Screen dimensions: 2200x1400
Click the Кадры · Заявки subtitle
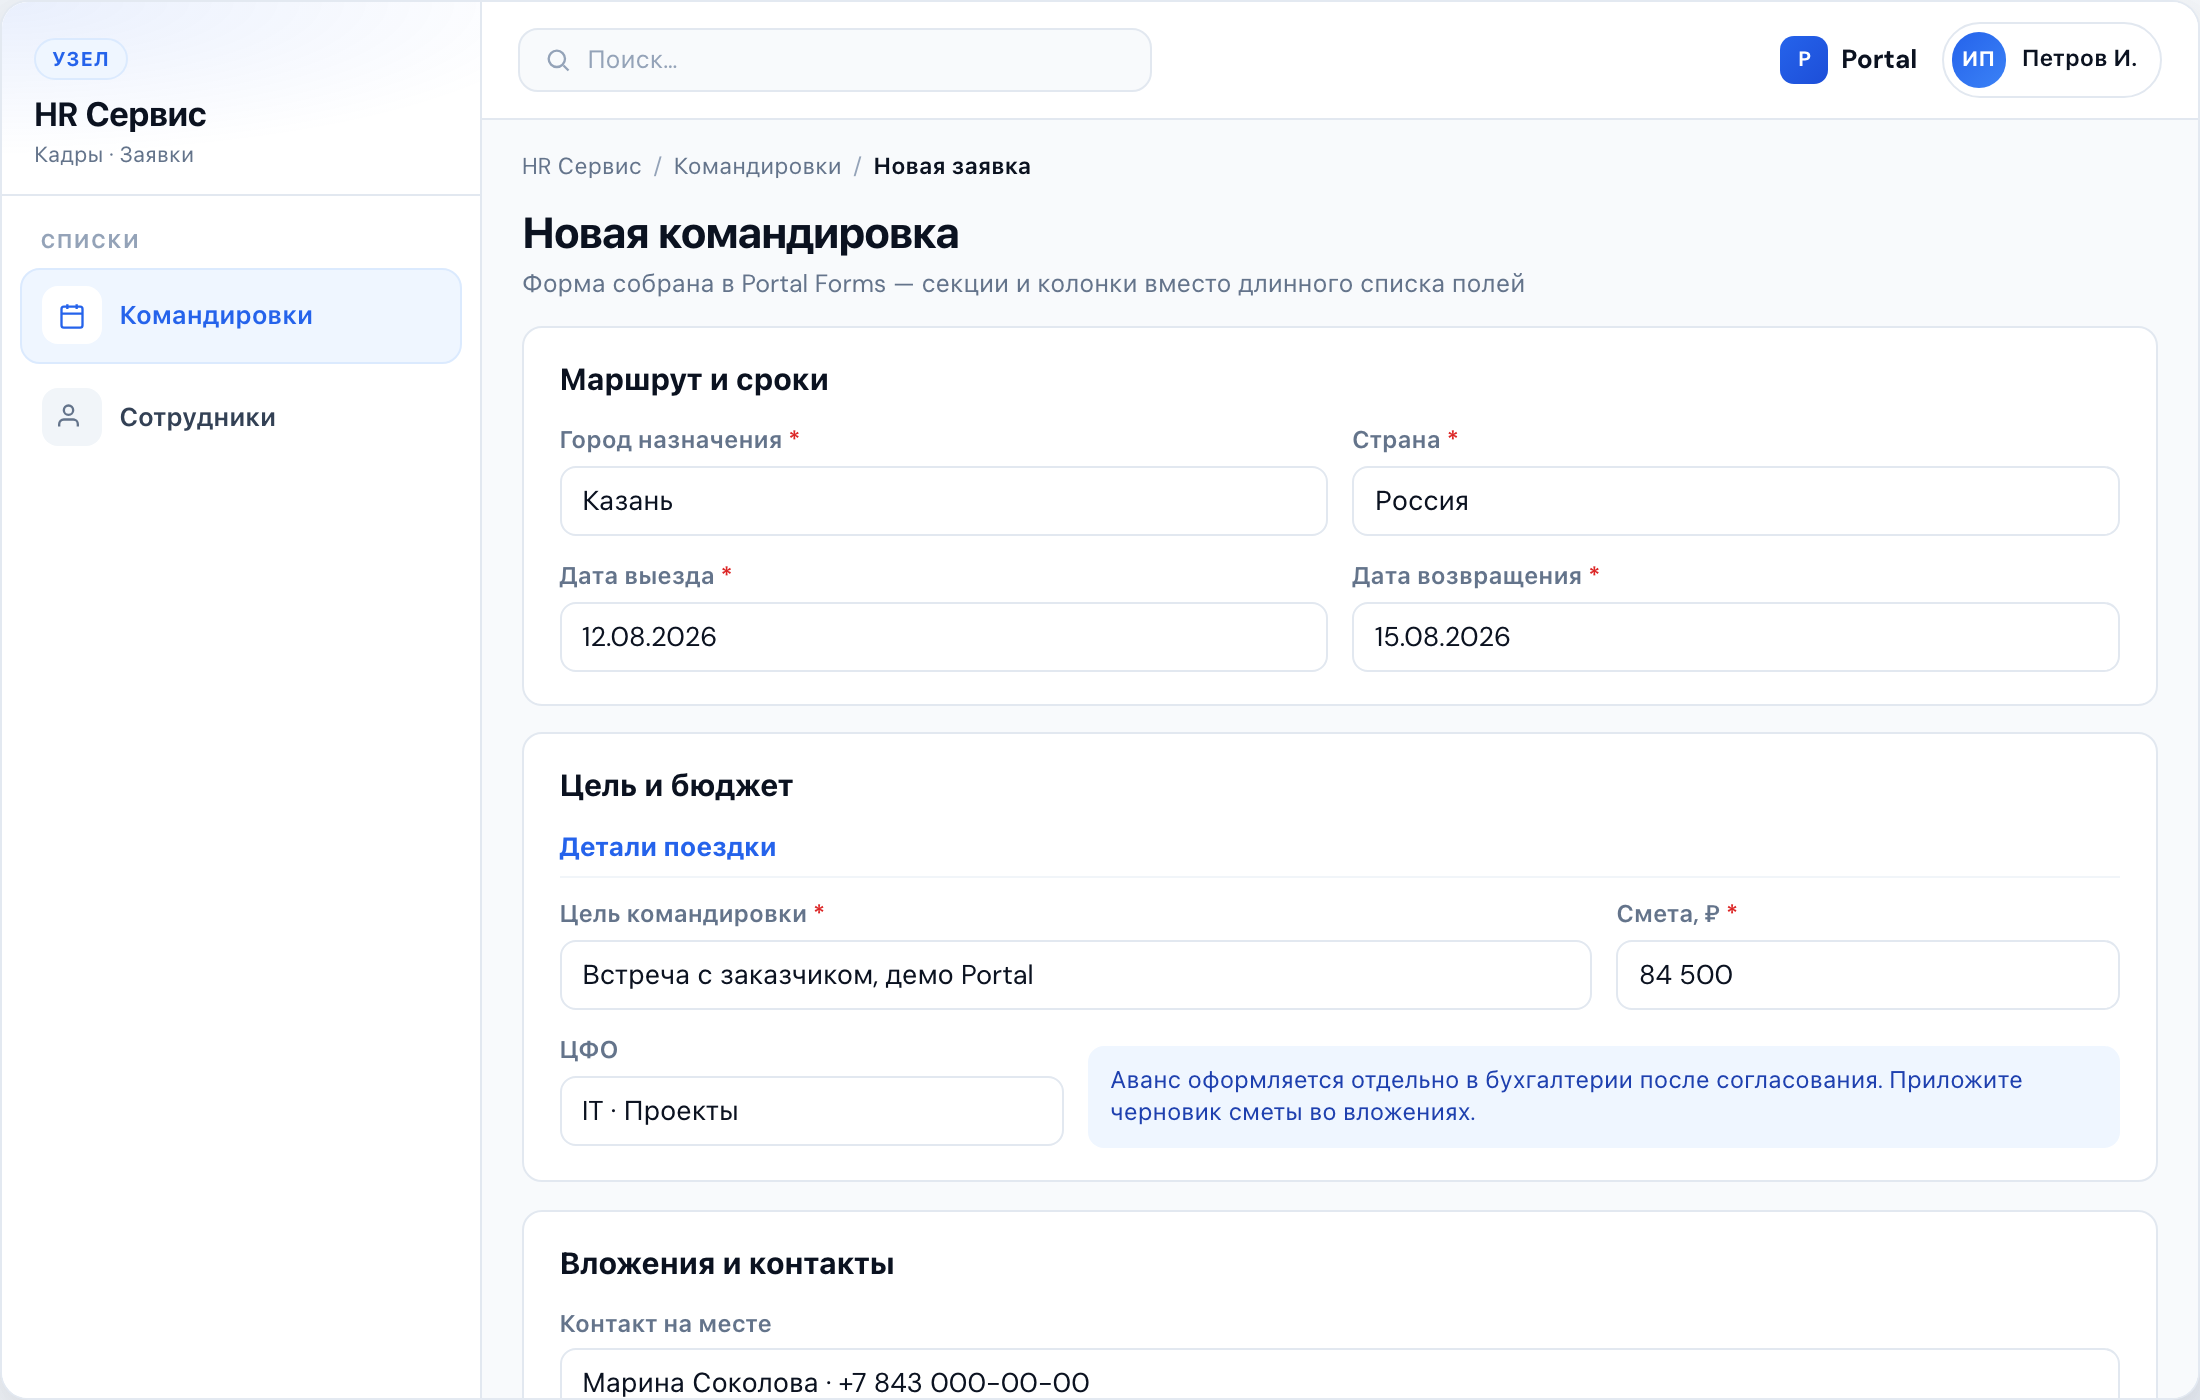114,155
